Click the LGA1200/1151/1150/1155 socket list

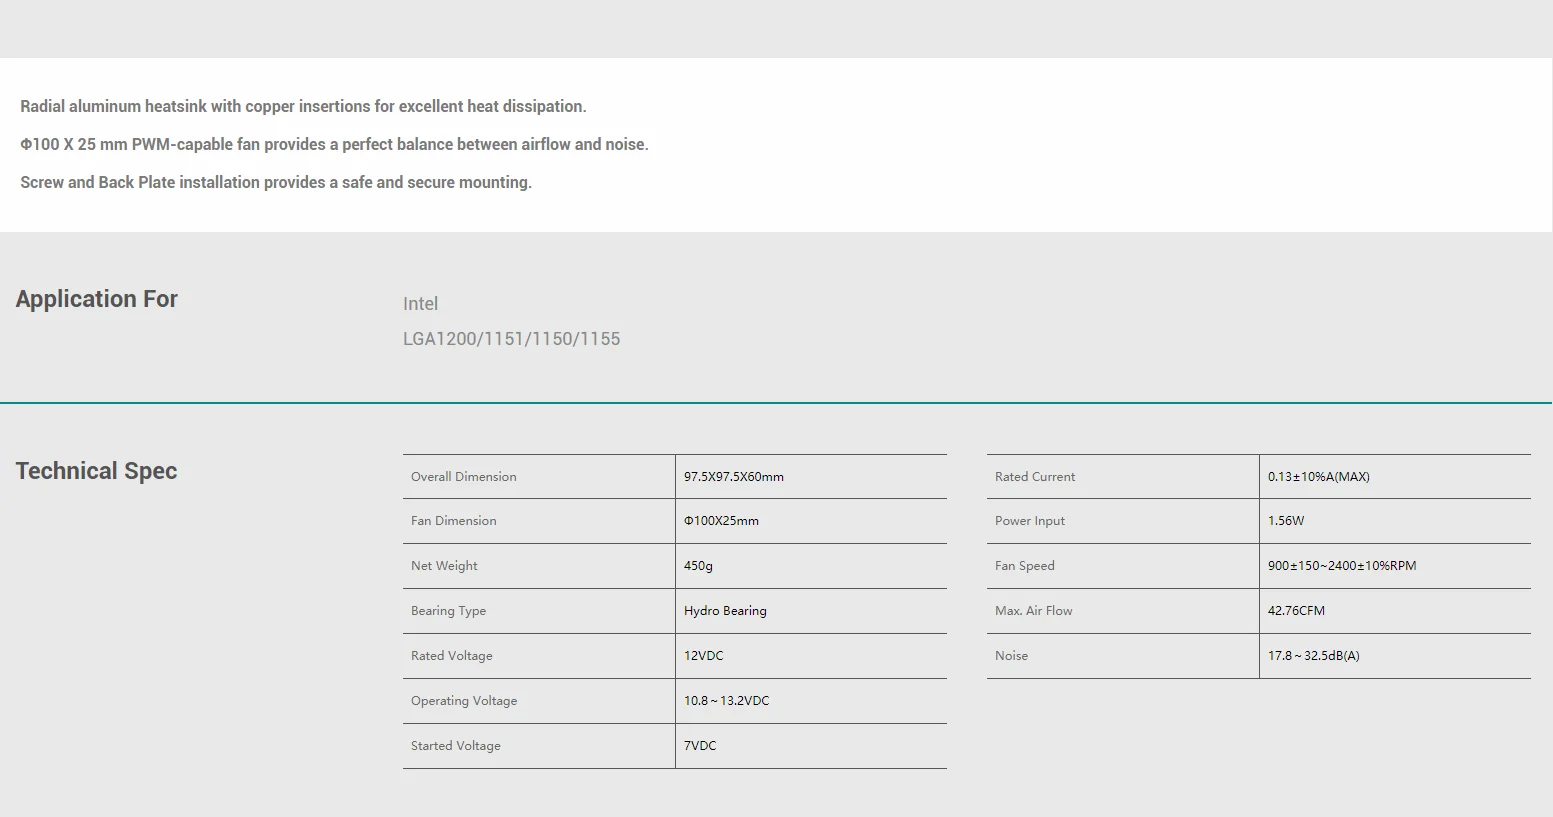(511, 339)
